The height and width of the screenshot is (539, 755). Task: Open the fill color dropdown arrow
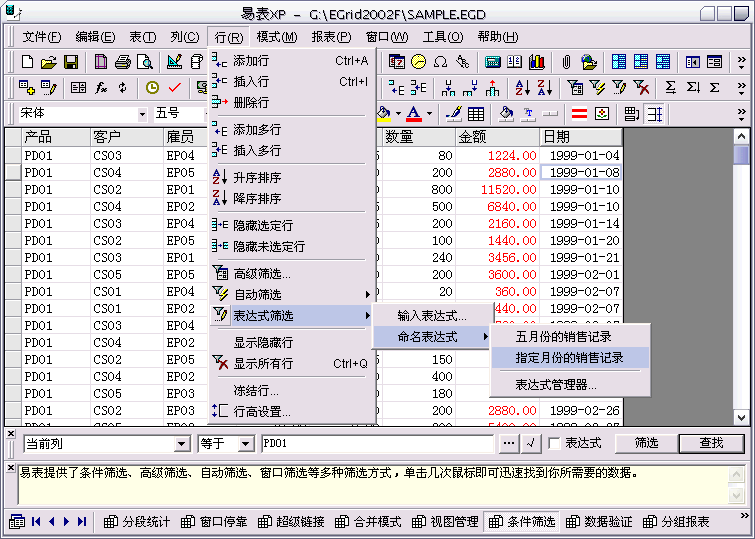point(398,114)
